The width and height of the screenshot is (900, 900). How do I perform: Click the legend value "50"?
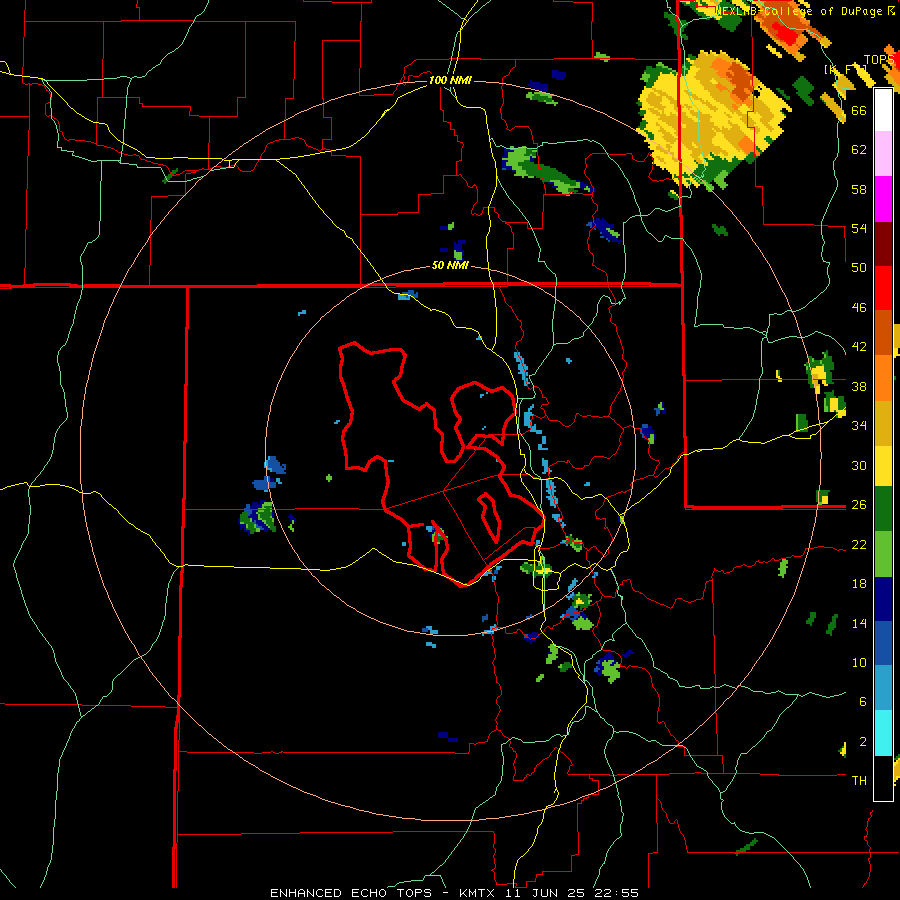click(859, 268)
